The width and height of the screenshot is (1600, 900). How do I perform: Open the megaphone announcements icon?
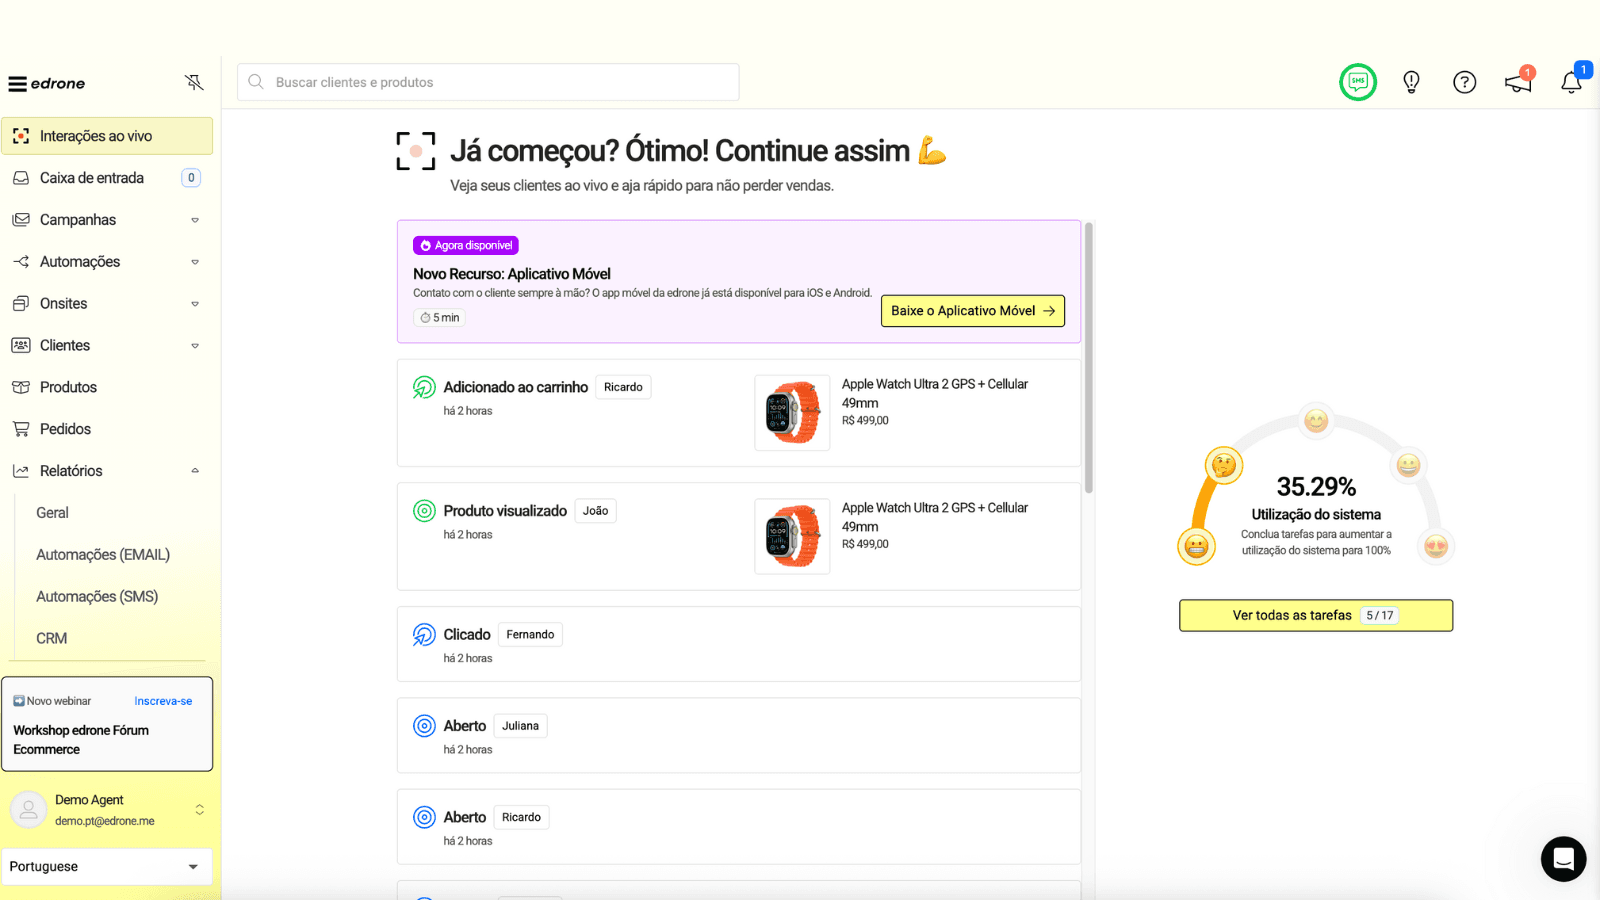tap(1518, 83)
